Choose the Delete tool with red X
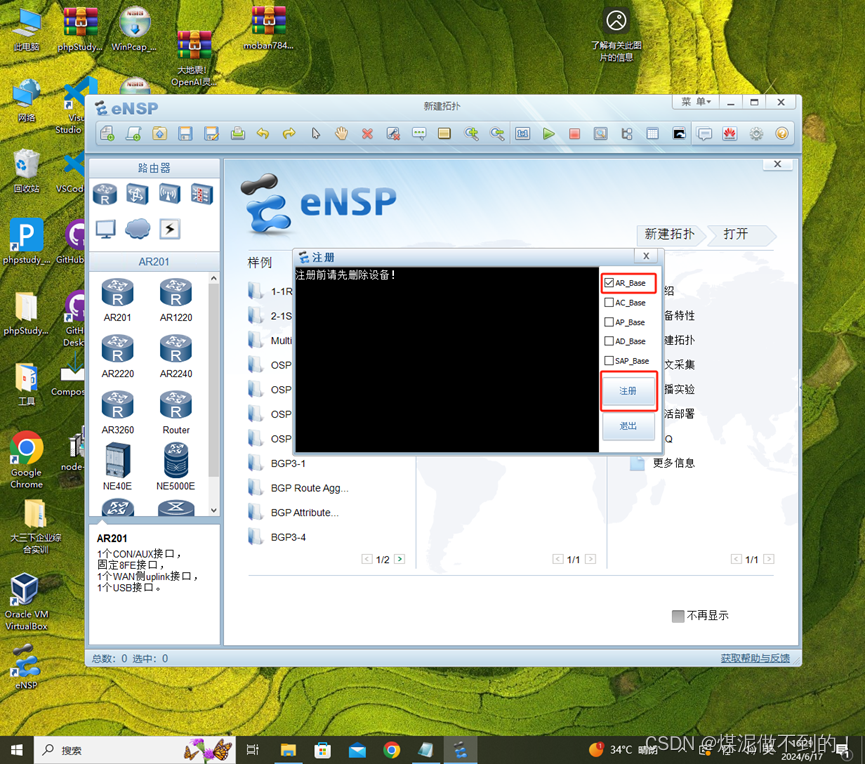Viewport: 865px width, 764px height. pyautogui.click(x=367, y=133)
